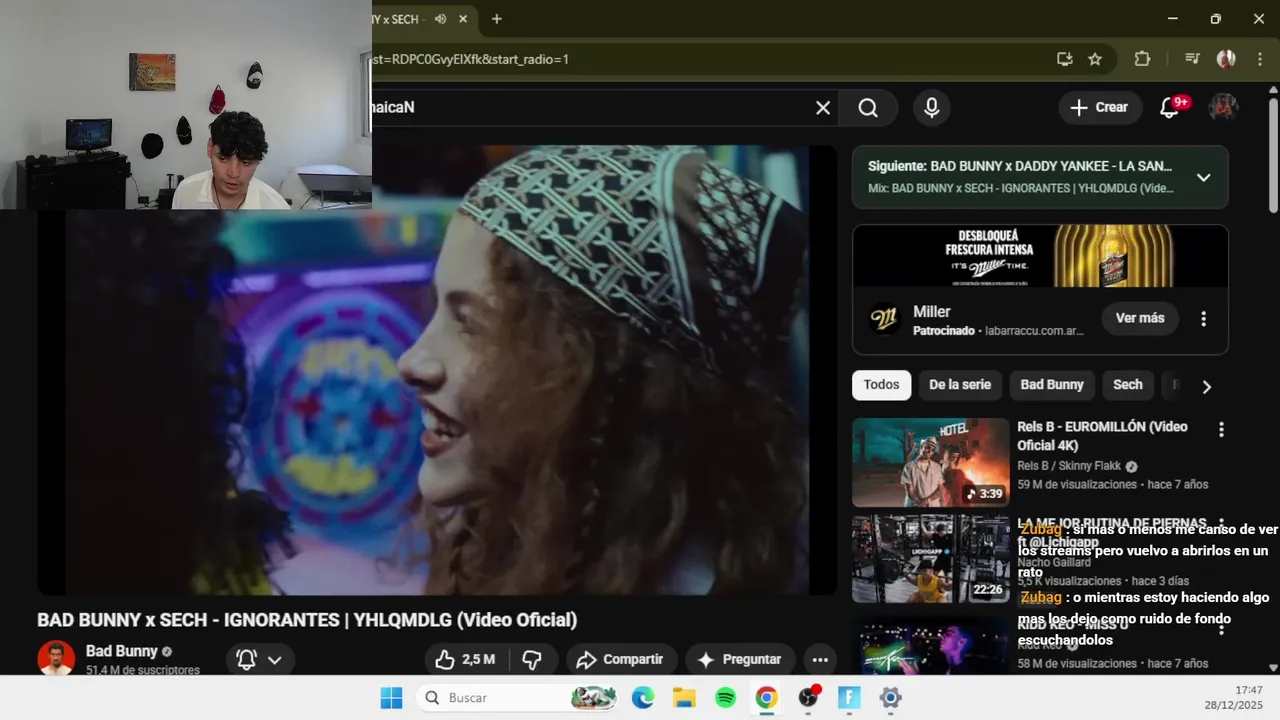The width and height of the screenshot is (1280, 720).
Task: Click the Bad Bunny channel avatar
Action: click(x=56, y=658)
